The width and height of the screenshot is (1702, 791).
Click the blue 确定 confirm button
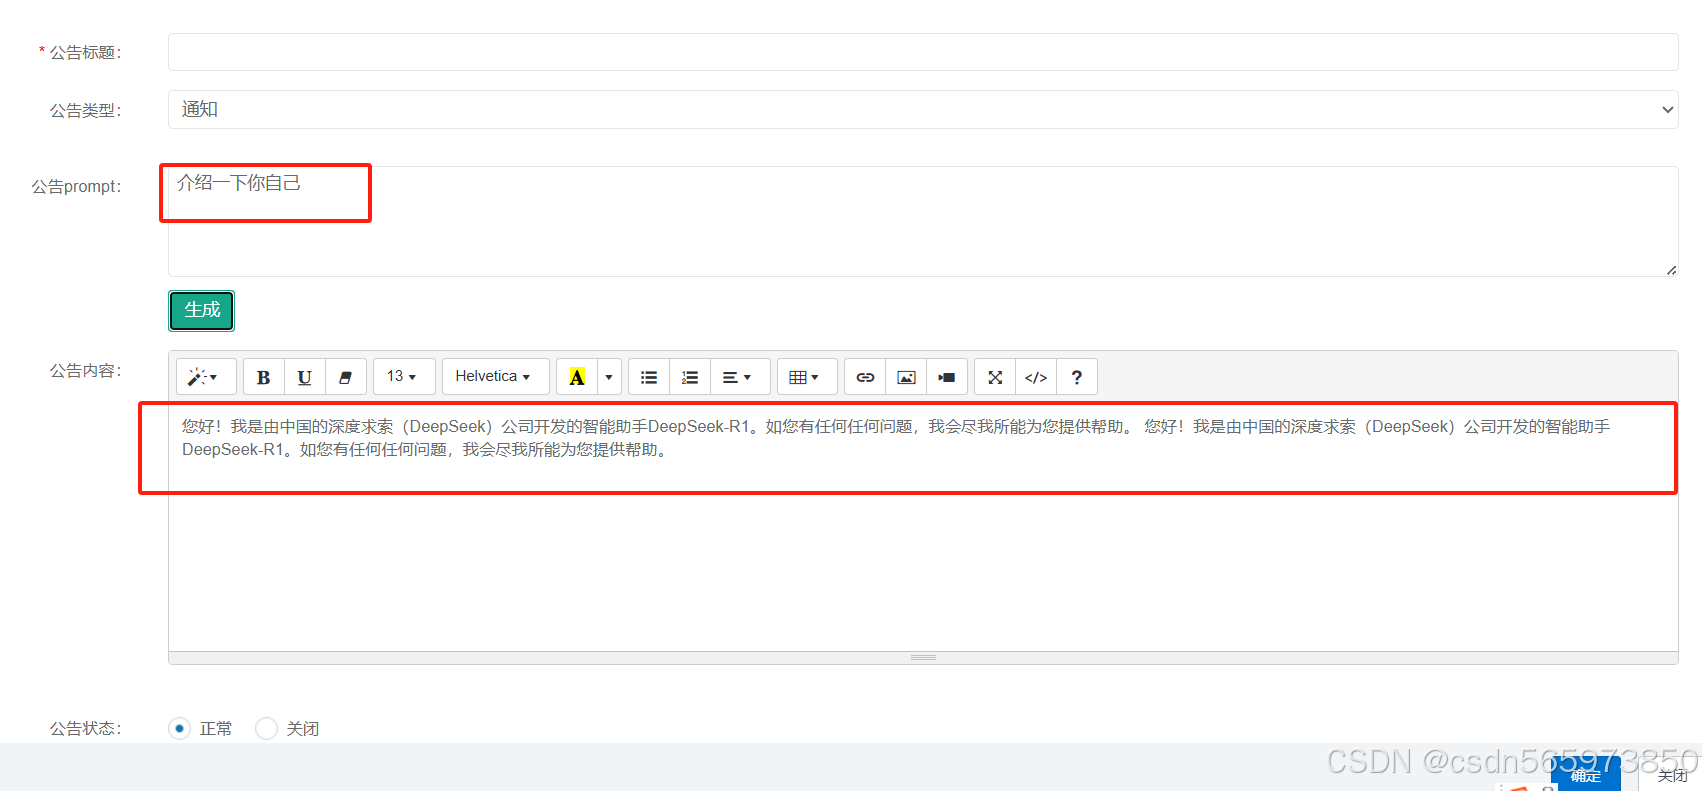tap(1586, 775)
